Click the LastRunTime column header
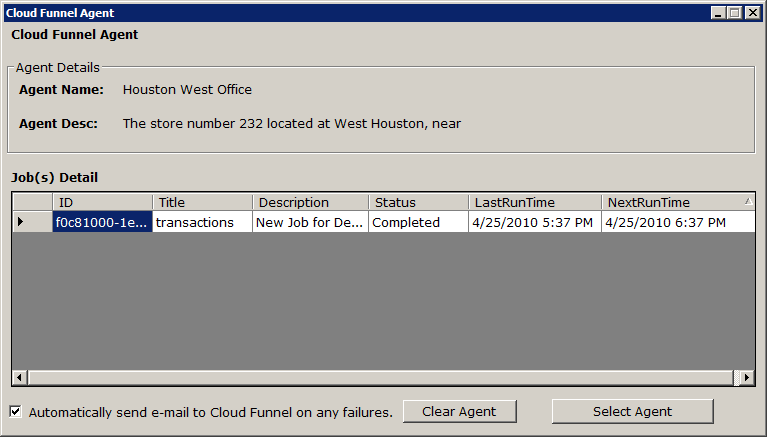The image size is (767, 437). click(535, 202)
